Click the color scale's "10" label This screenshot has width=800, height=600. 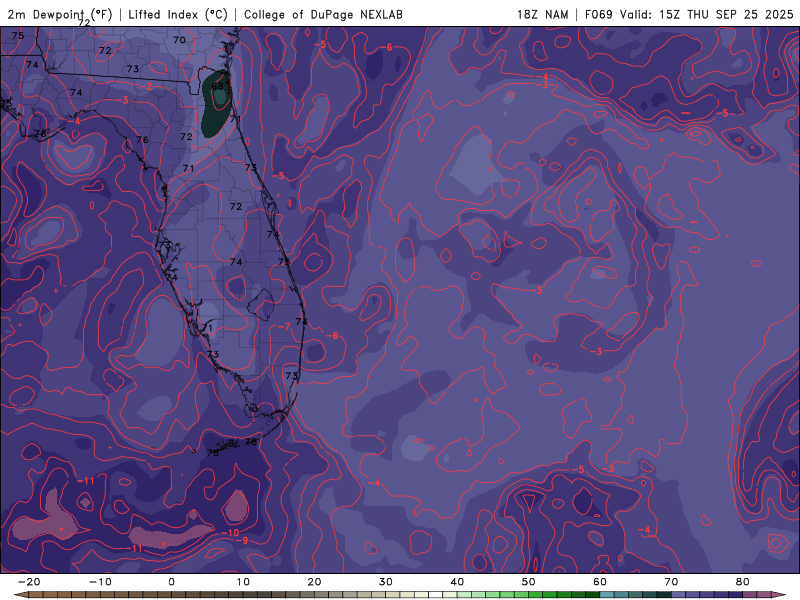click(x=243, y=582)
